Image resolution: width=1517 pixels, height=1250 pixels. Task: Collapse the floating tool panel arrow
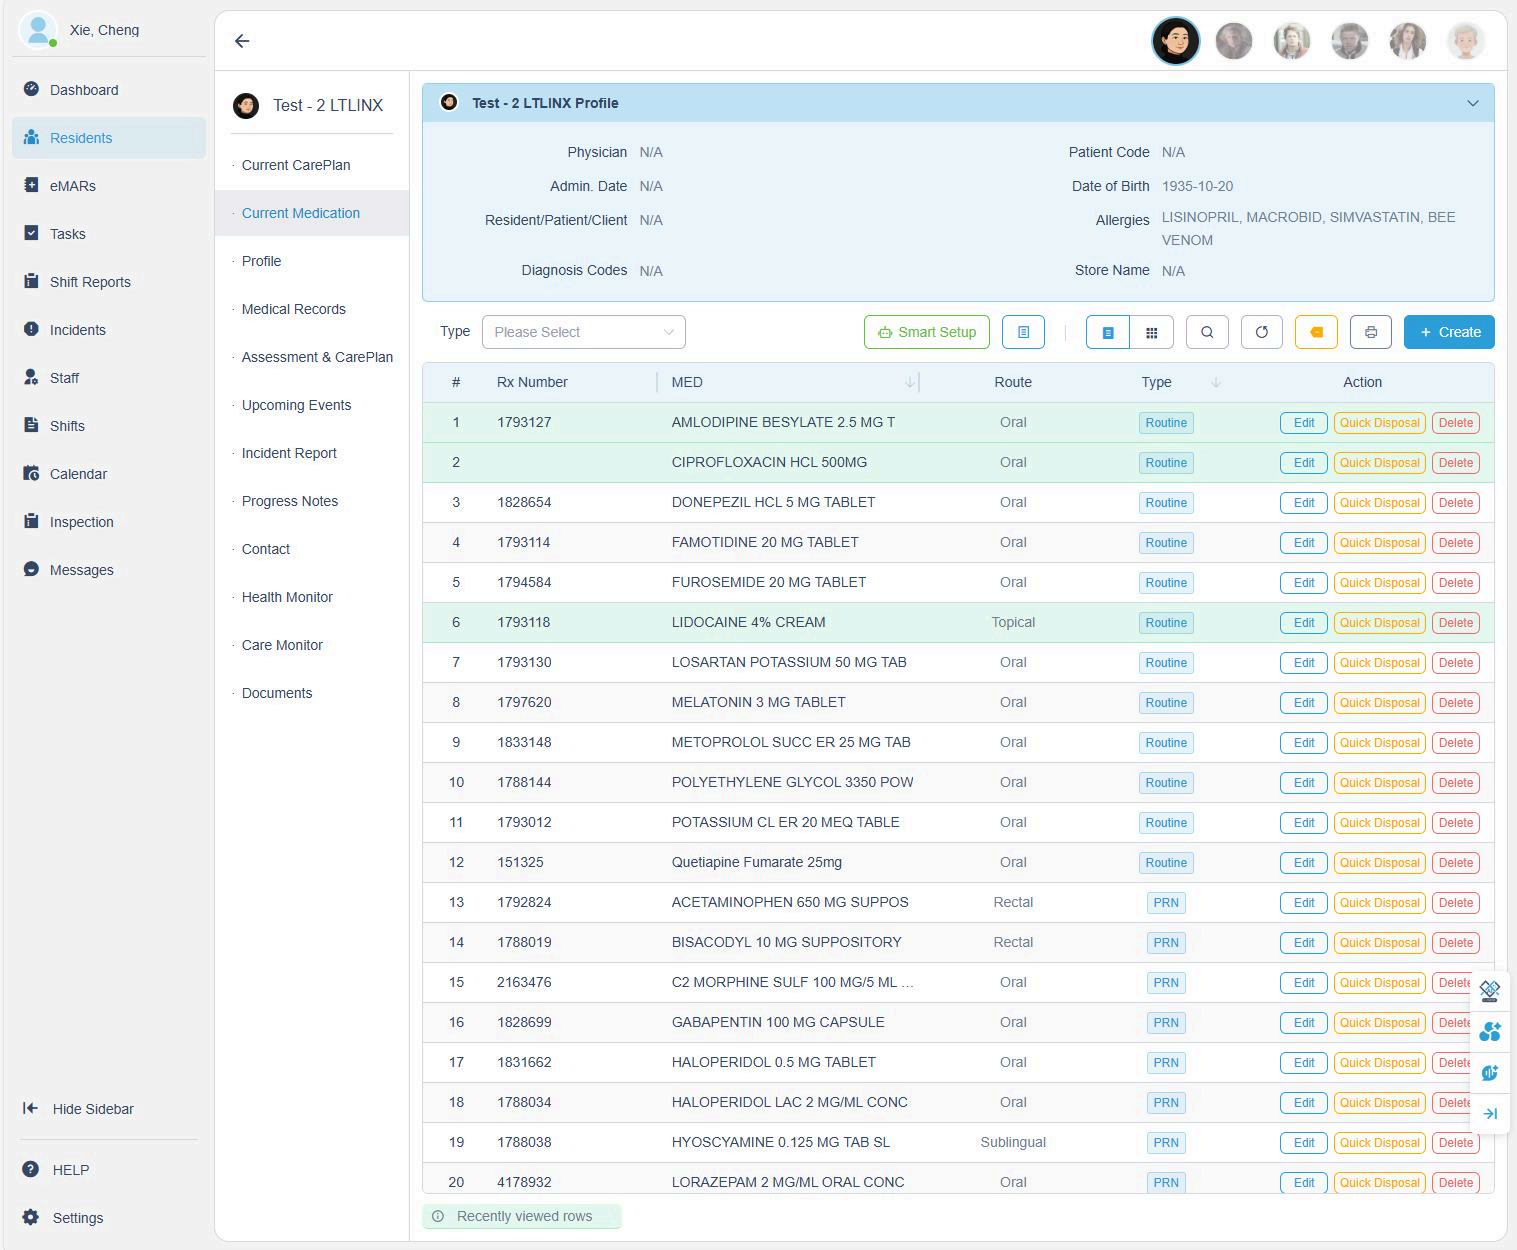click(x=1489, y=1114)
